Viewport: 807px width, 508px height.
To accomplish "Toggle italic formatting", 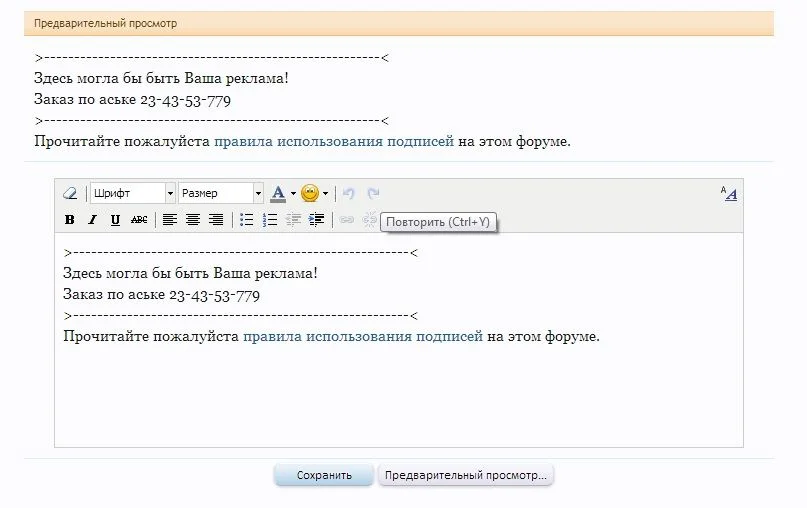I will 92,220.
